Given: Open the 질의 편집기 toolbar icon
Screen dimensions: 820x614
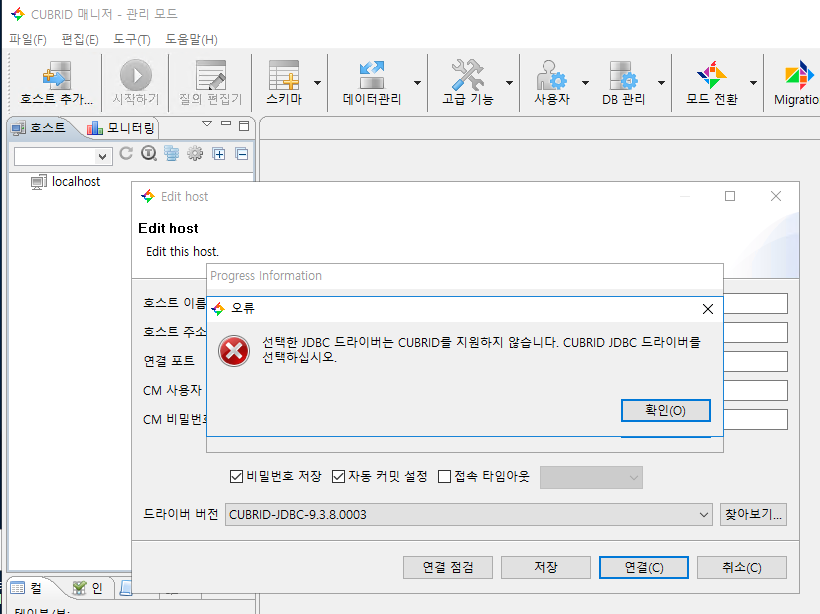Looking at the screenshot, I should [211, 75].
